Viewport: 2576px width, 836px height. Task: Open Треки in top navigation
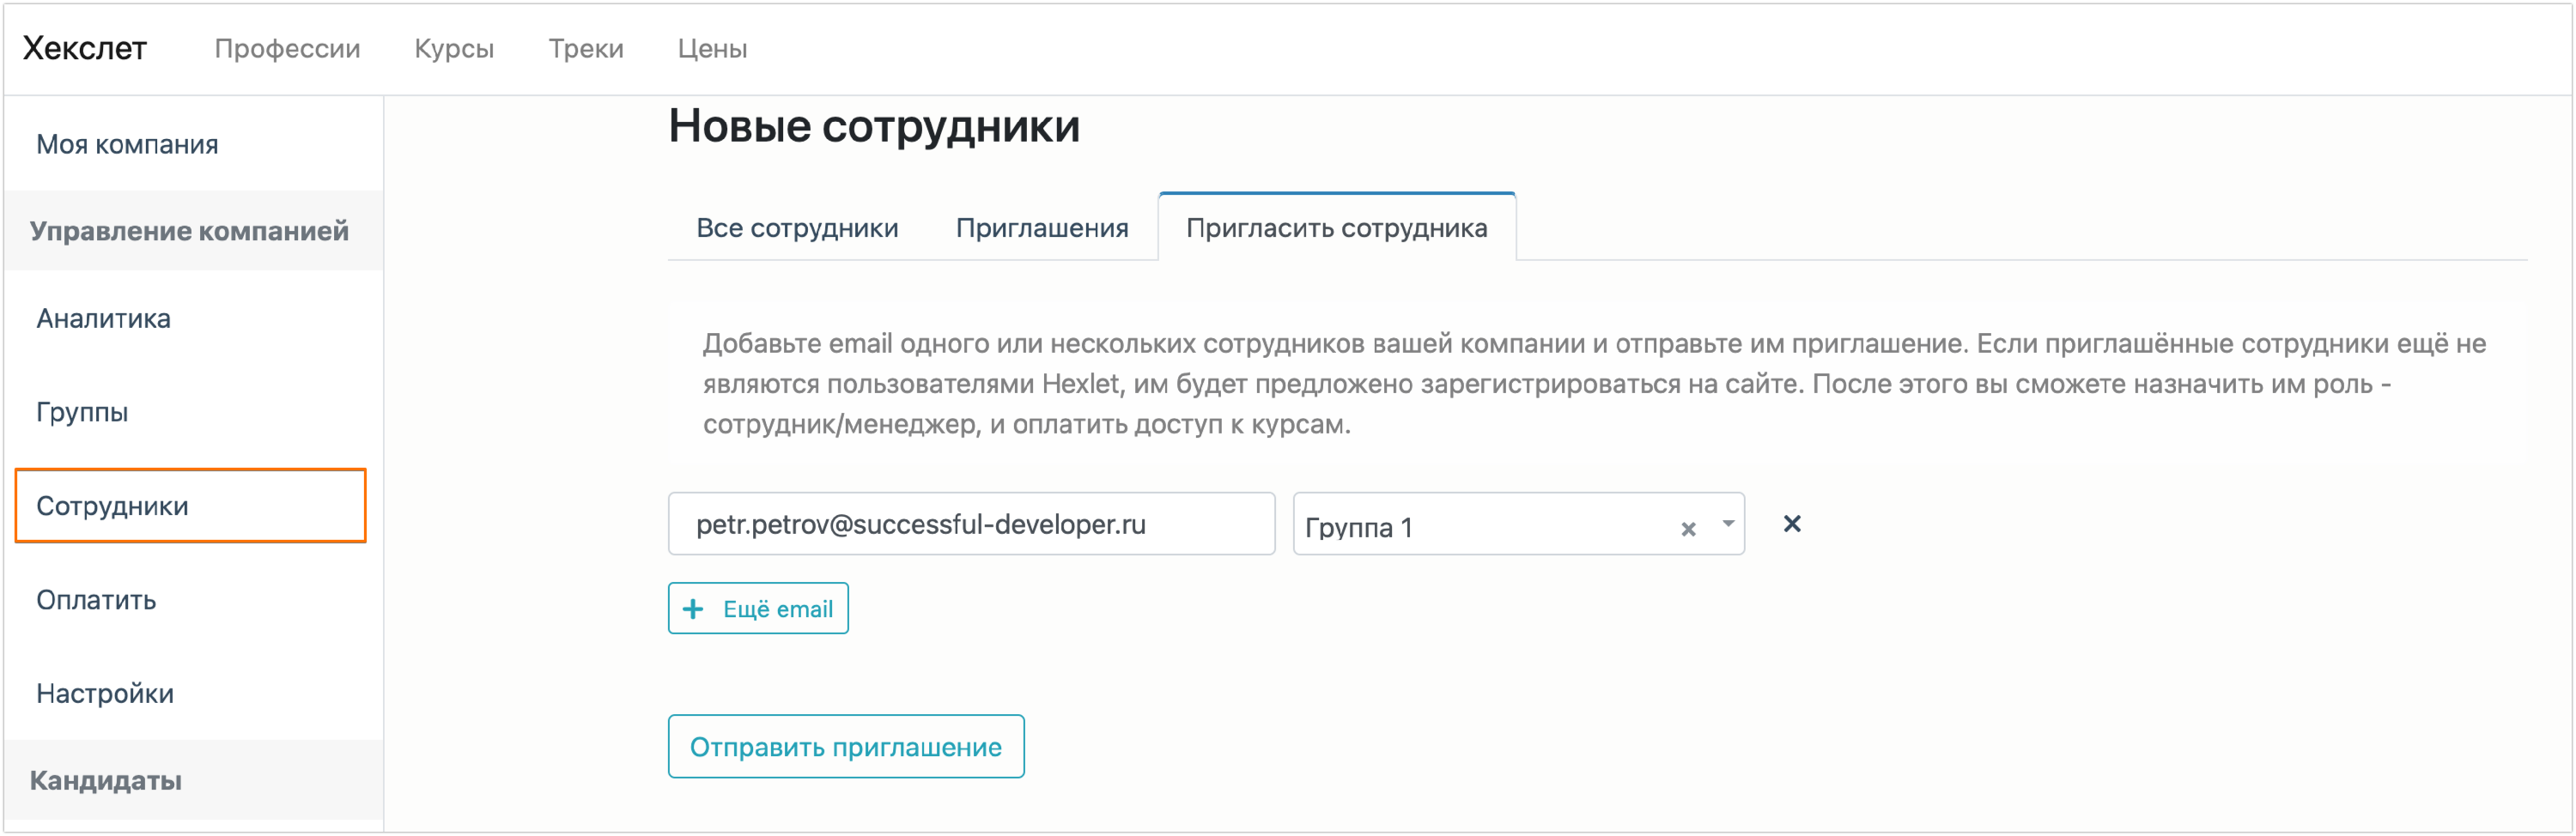586,48
